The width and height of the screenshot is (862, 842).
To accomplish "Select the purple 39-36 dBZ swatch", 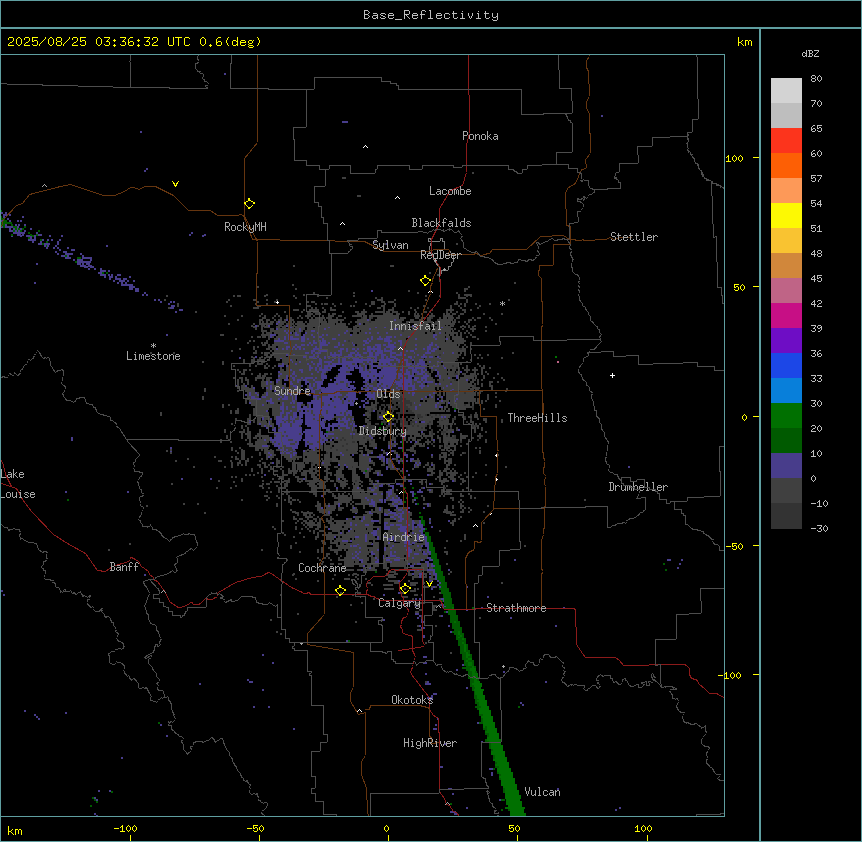I will (x=786, y=341).
